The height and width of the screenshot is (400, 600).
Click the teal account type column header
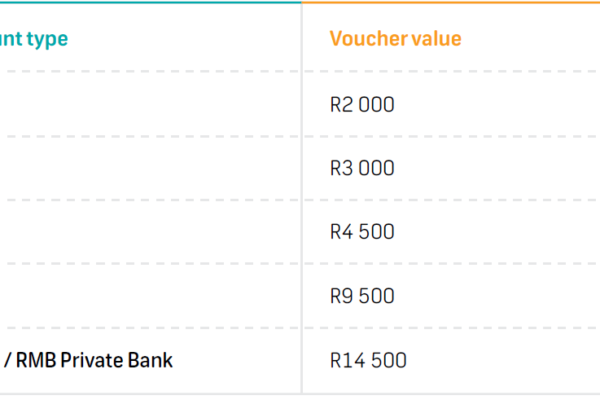click(x=34, y=39)
